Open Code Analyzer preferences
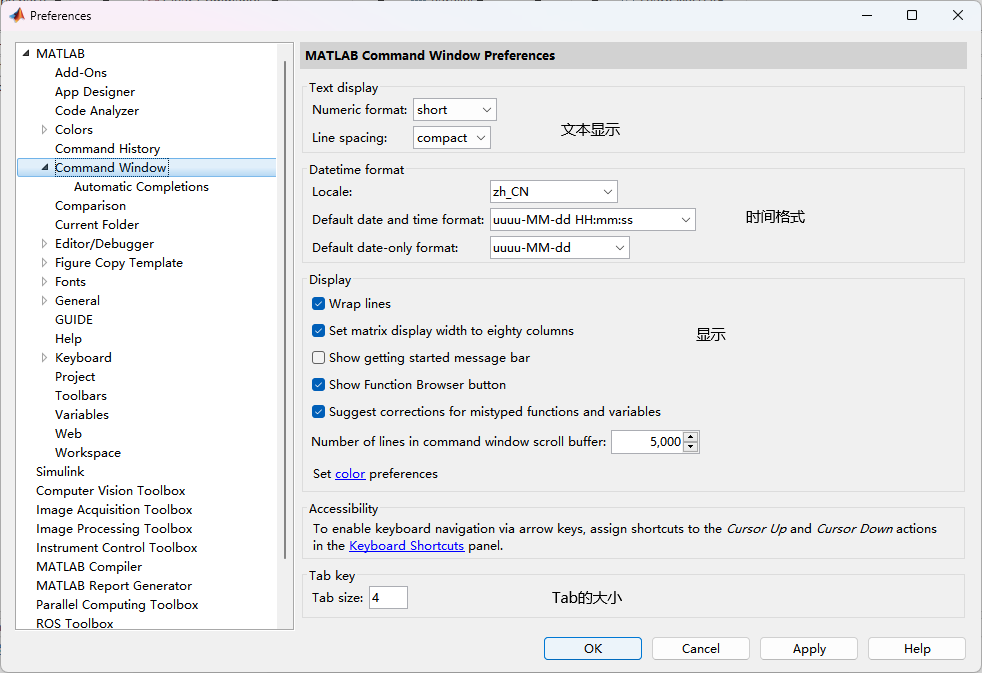This screenshot has height=673, width=982. pos(97,111)
